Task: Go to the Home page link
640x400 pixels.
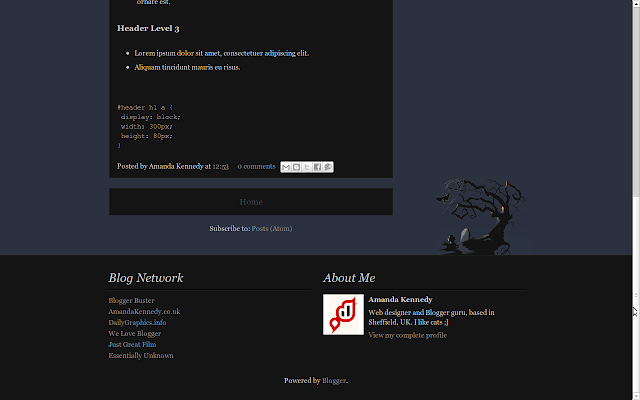Action: point(251,202)
